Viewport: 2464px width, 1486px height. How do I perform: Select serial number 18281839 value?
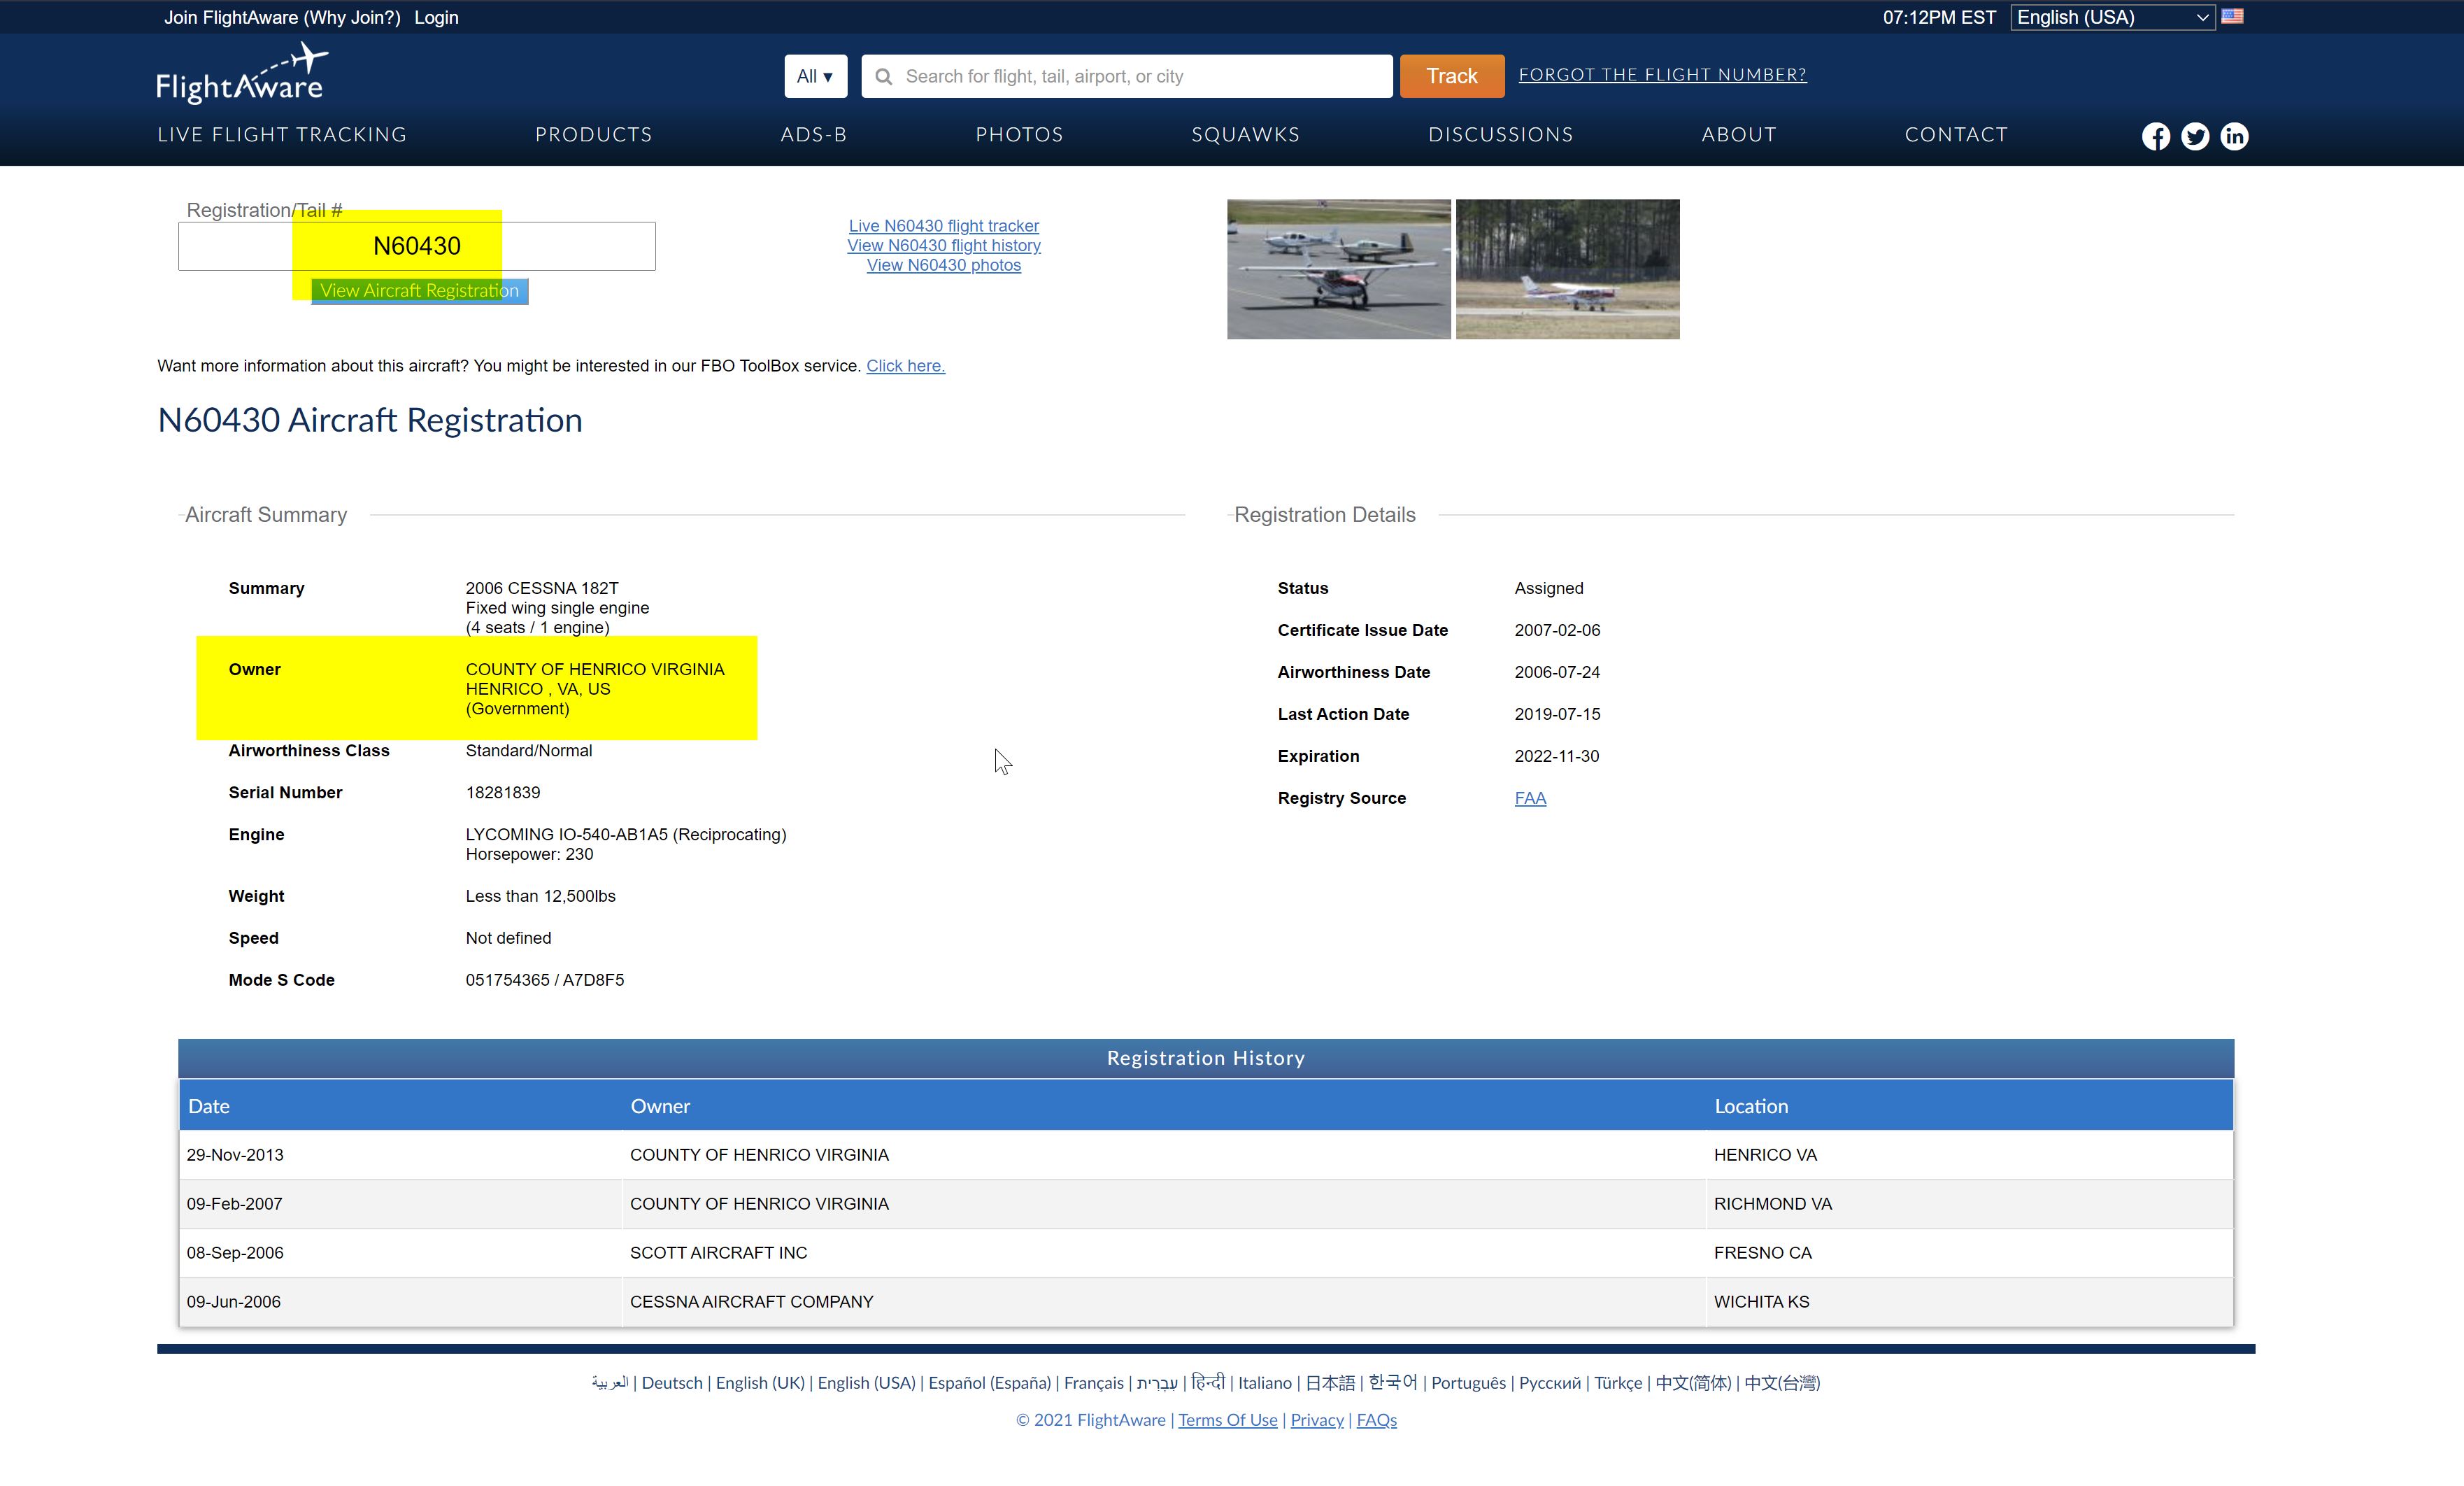[x=503, y=793]
